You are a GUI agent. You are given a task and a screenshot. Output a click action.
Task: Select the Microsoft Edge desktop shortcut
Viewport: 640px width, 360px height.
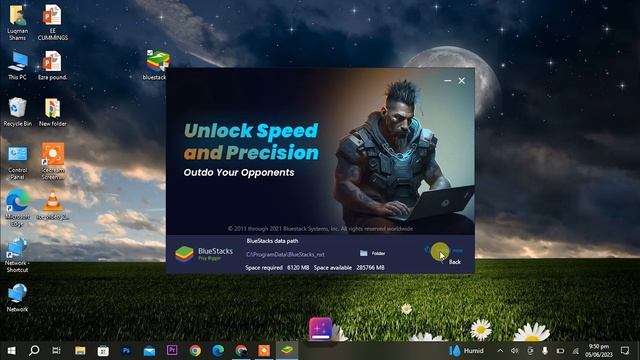17,208
